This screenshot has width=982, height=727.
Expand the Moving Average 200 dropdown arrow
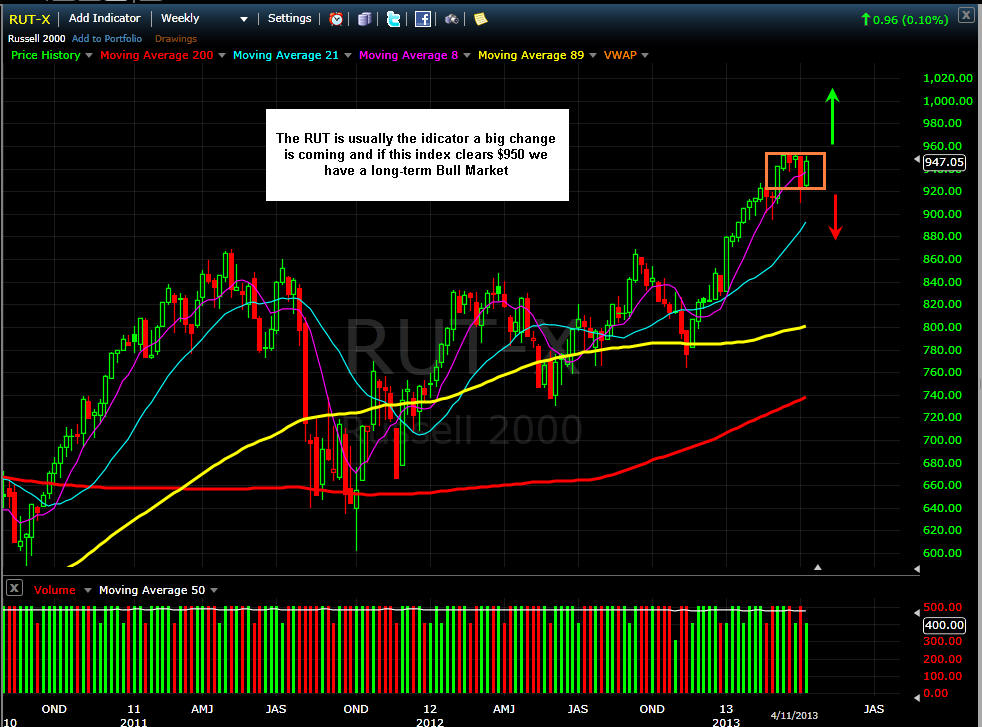point(222,56)
